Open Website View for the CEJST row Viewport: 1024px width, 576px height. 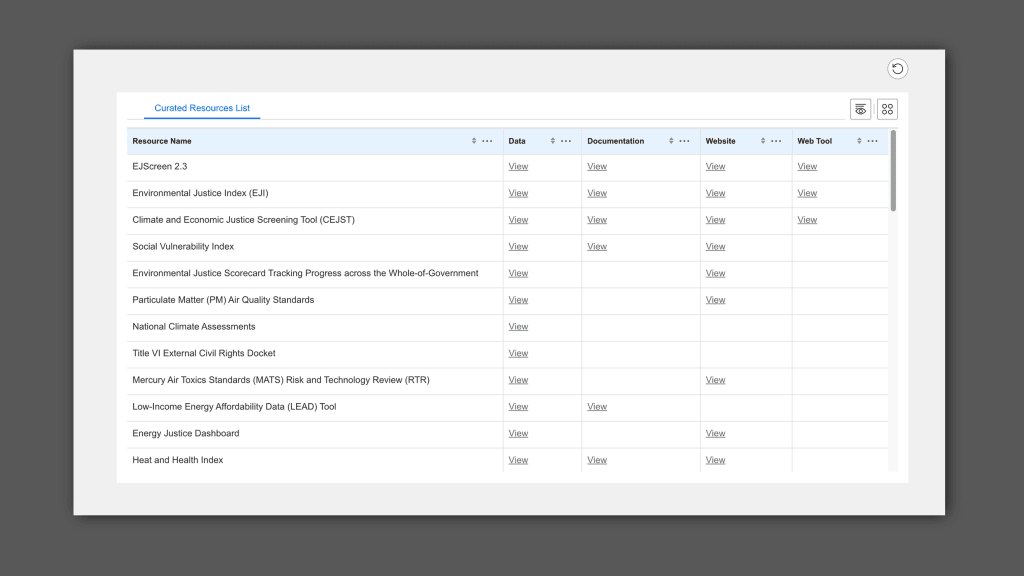[715, 220]
